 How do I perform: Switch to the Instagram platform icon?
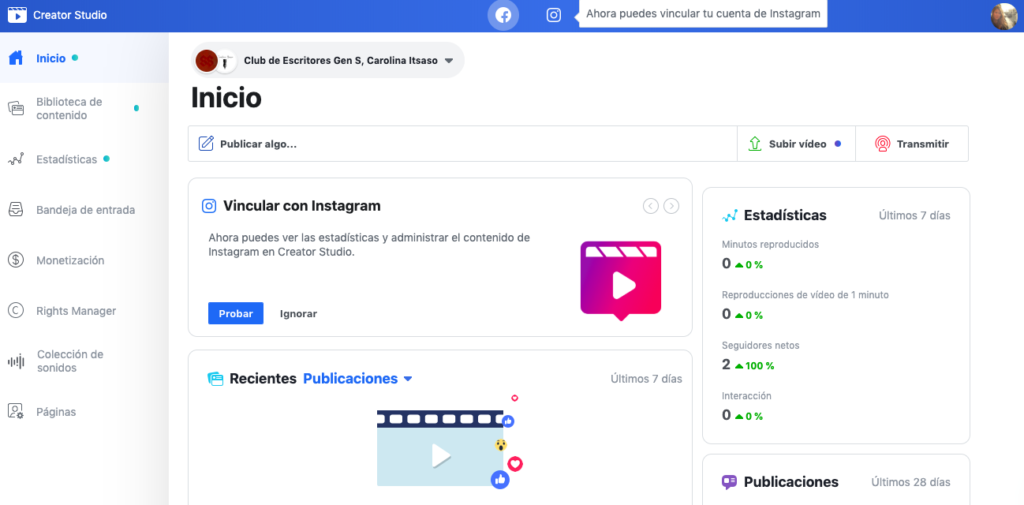tap(554, 15)
